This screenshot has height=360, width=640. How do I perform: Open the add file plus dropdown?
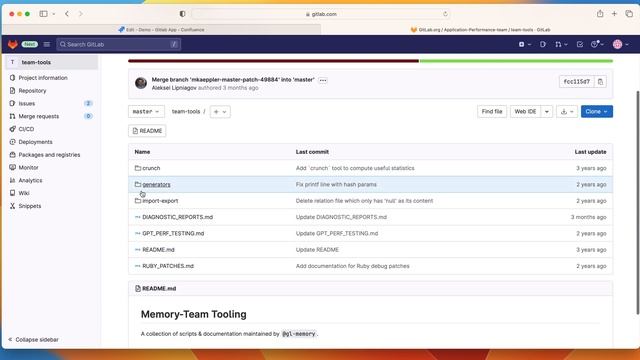coord(220,111)
